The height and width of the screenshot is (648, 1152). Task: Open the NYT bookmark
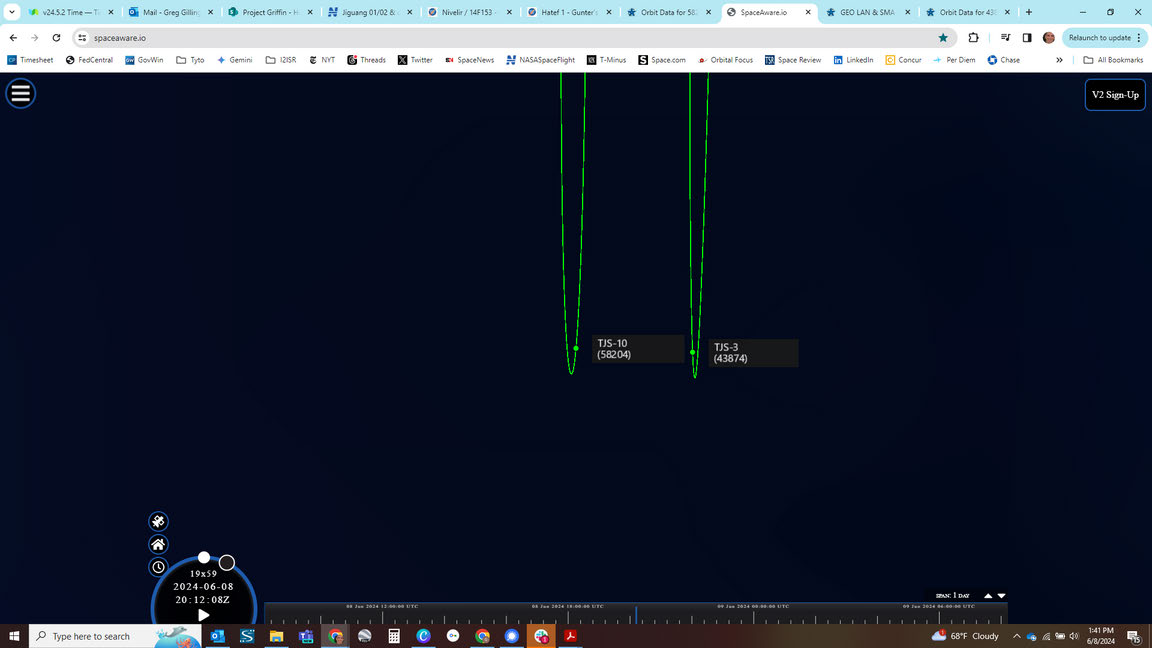(322, 60)
